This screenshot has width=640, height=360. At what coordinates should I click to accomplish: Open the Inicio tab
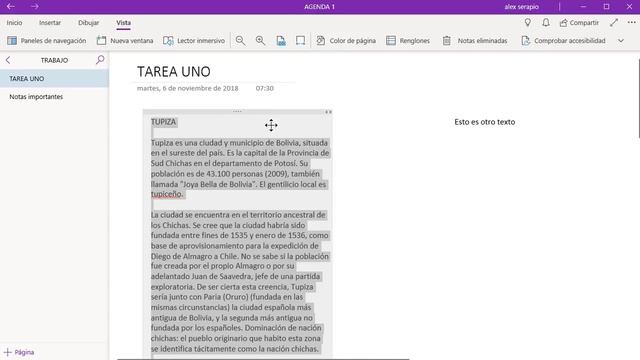click(14, 23)
